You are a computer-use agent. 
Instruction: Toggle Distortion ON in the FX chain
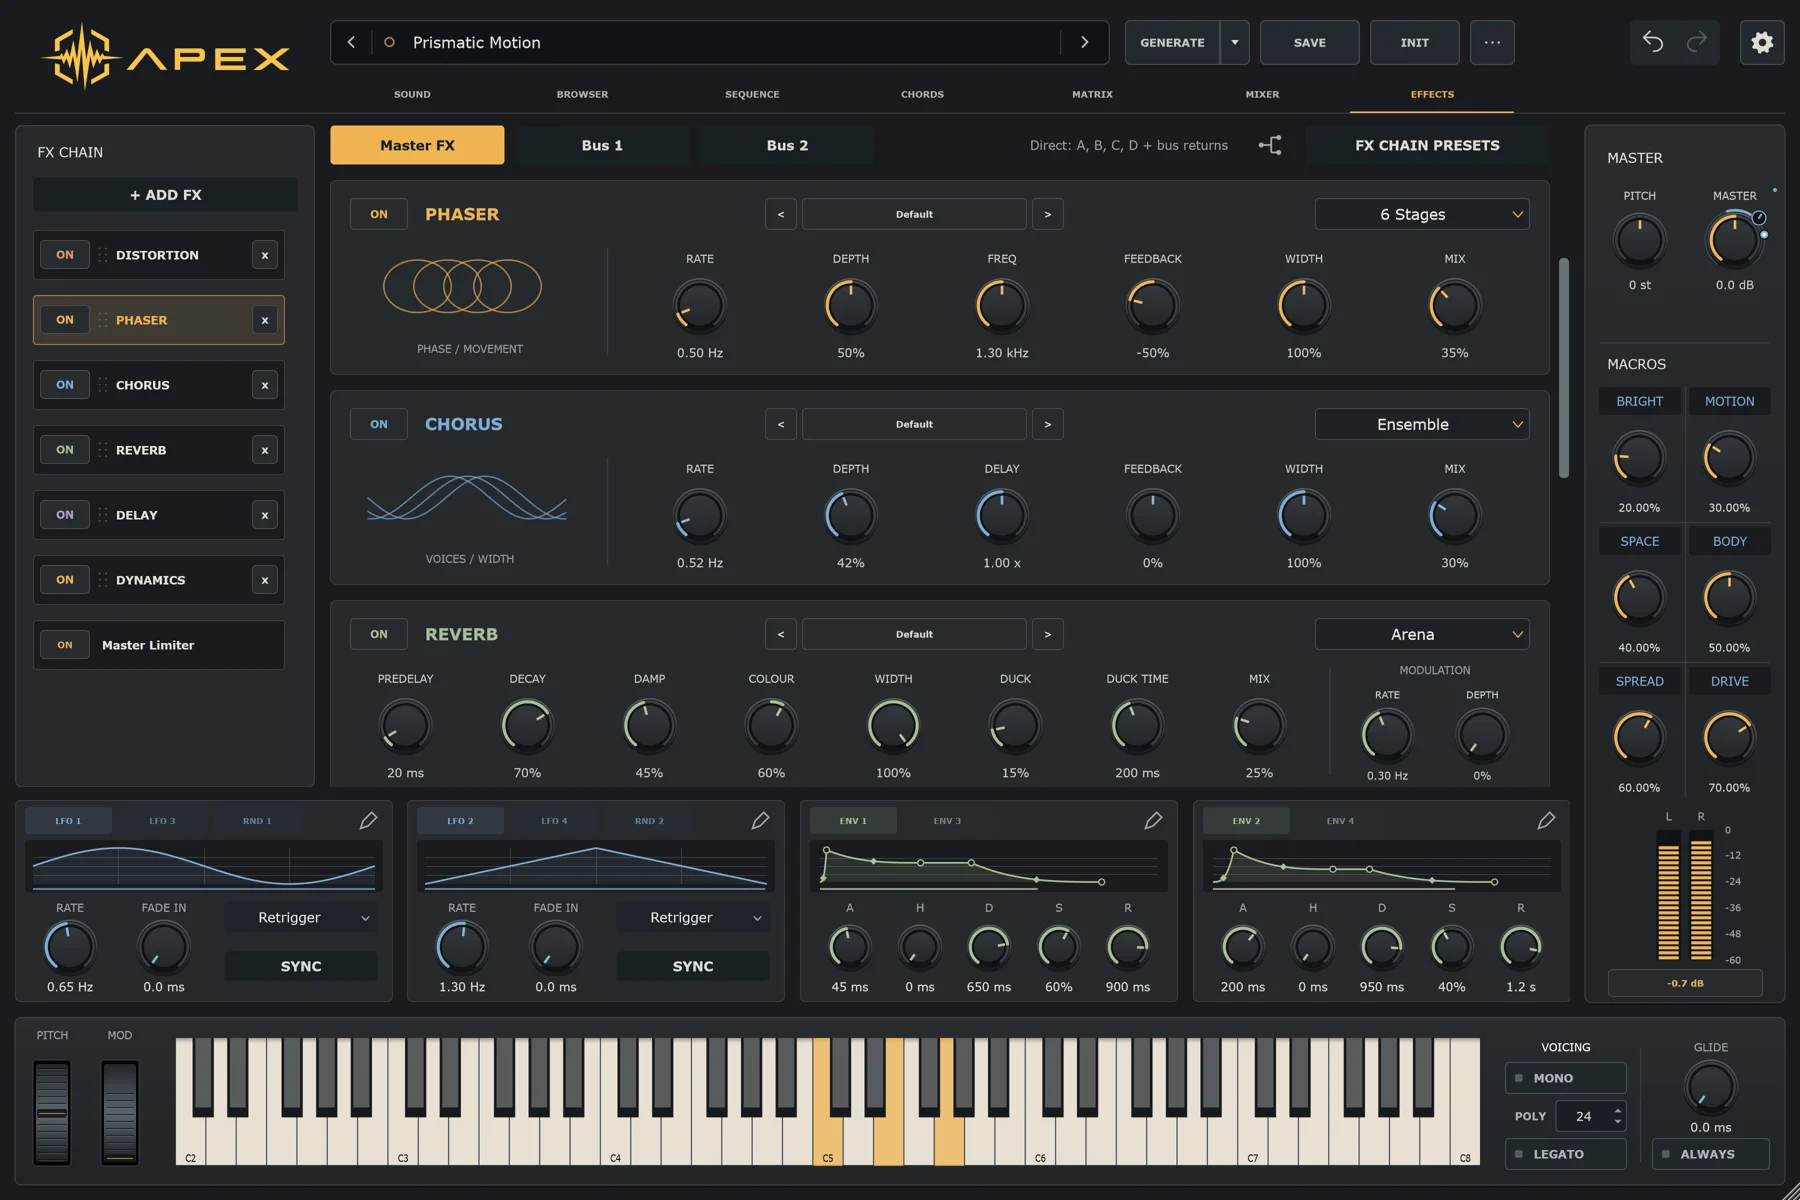65,255
